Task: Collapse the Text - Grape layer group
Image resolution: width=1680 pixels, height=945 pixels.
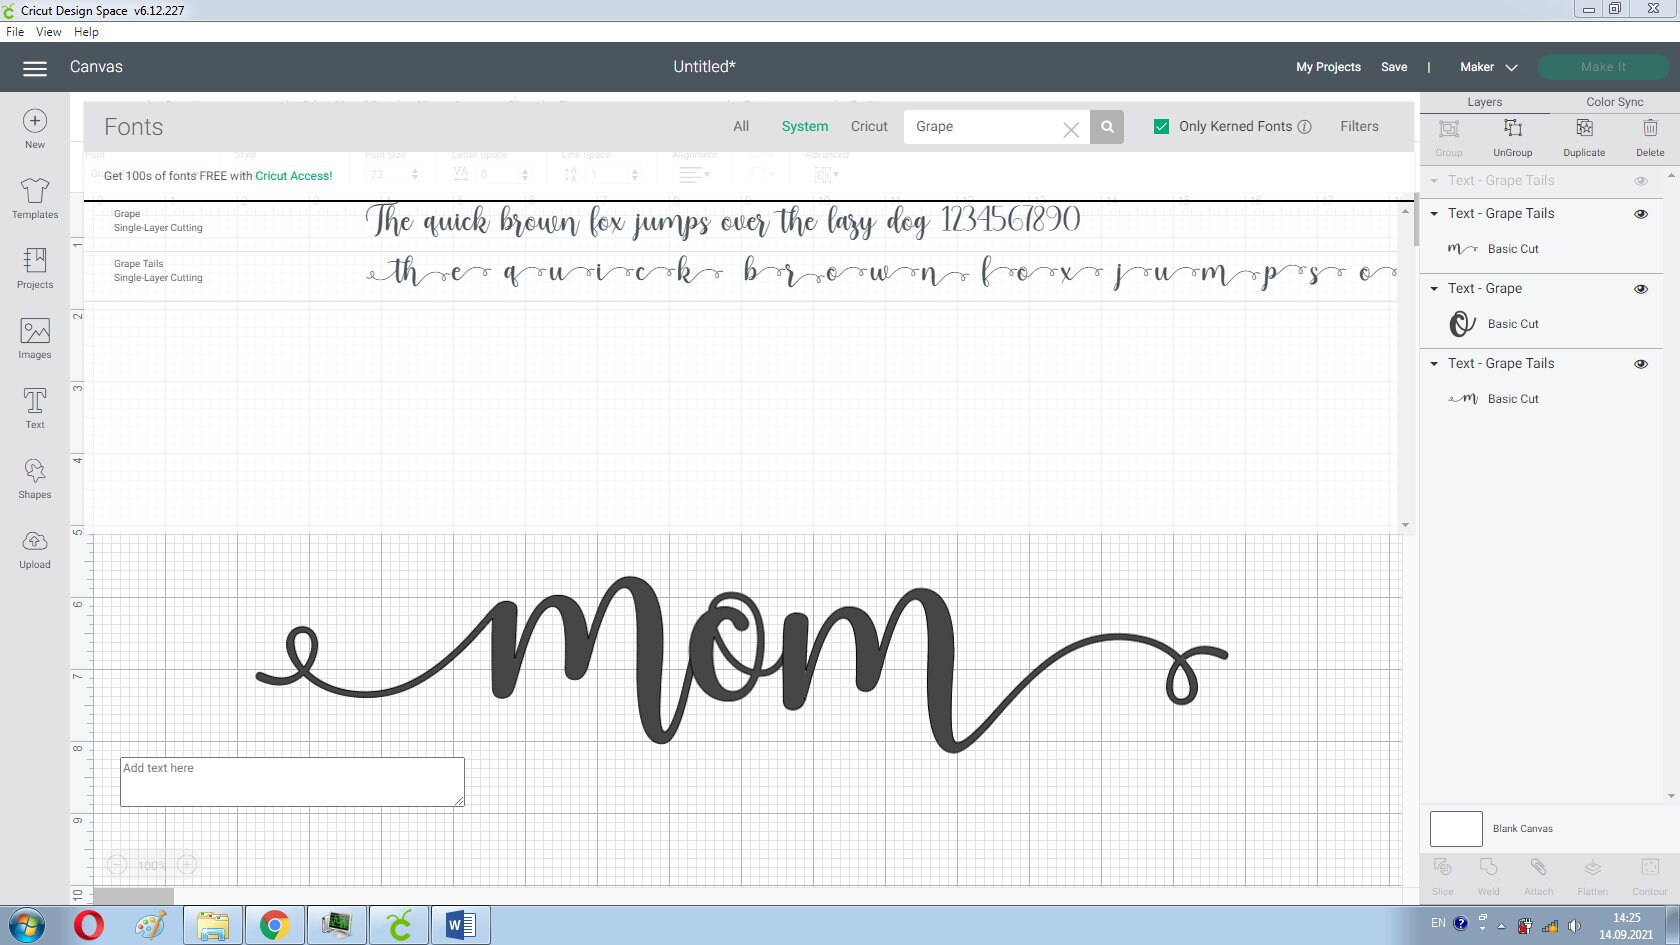Action: point(1434,289)
